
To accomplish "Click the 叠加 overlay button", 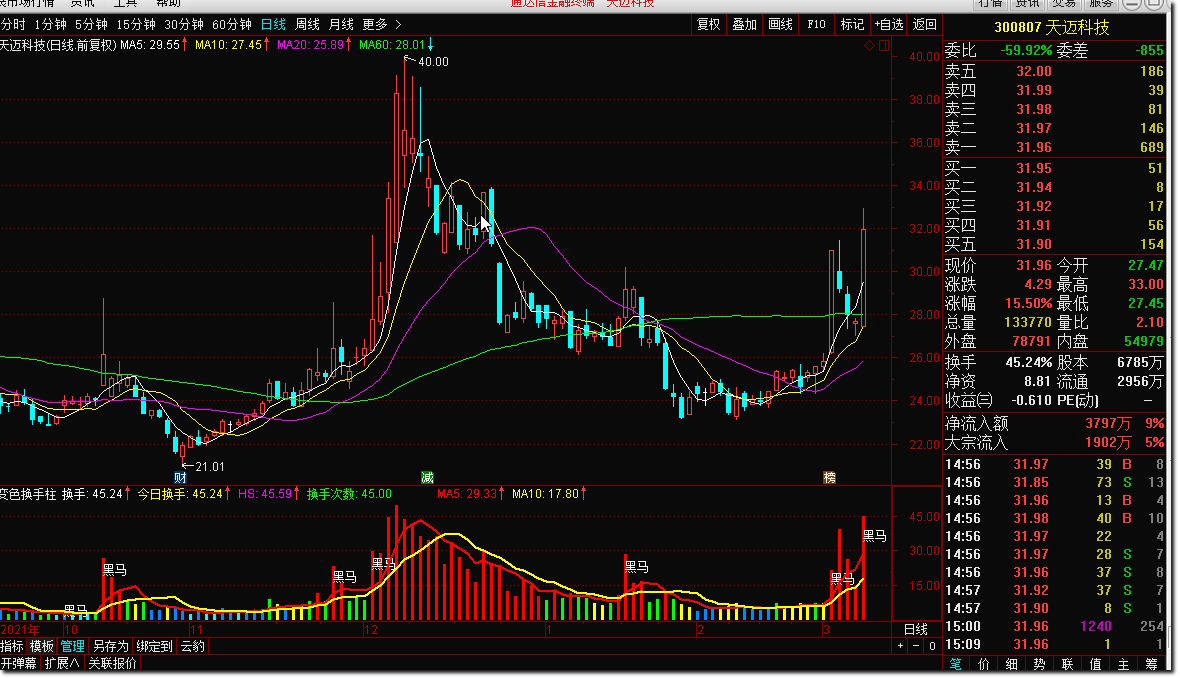I will click(744, 25).
